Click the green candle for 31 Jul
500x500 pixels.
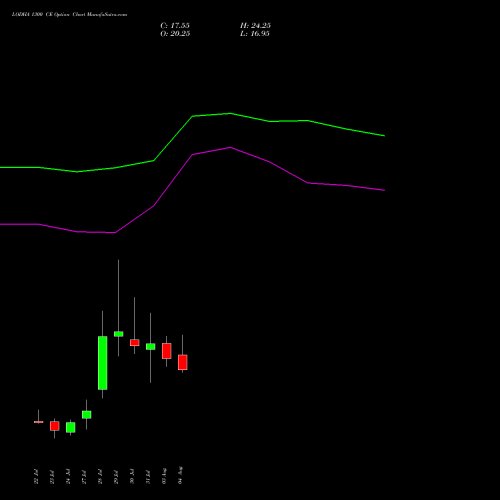click(x=151, y=346)
